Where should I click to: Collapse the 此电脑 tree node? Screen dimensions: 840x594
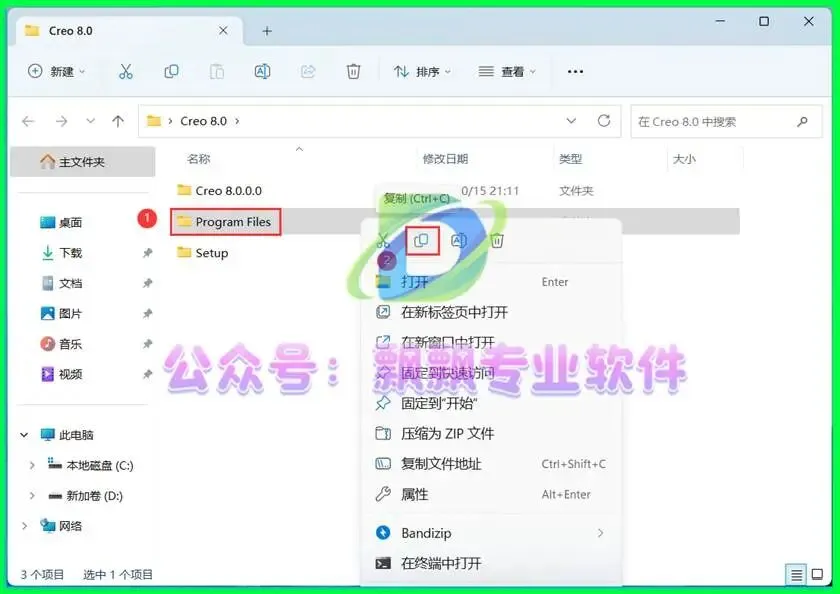tap(24, 435)
